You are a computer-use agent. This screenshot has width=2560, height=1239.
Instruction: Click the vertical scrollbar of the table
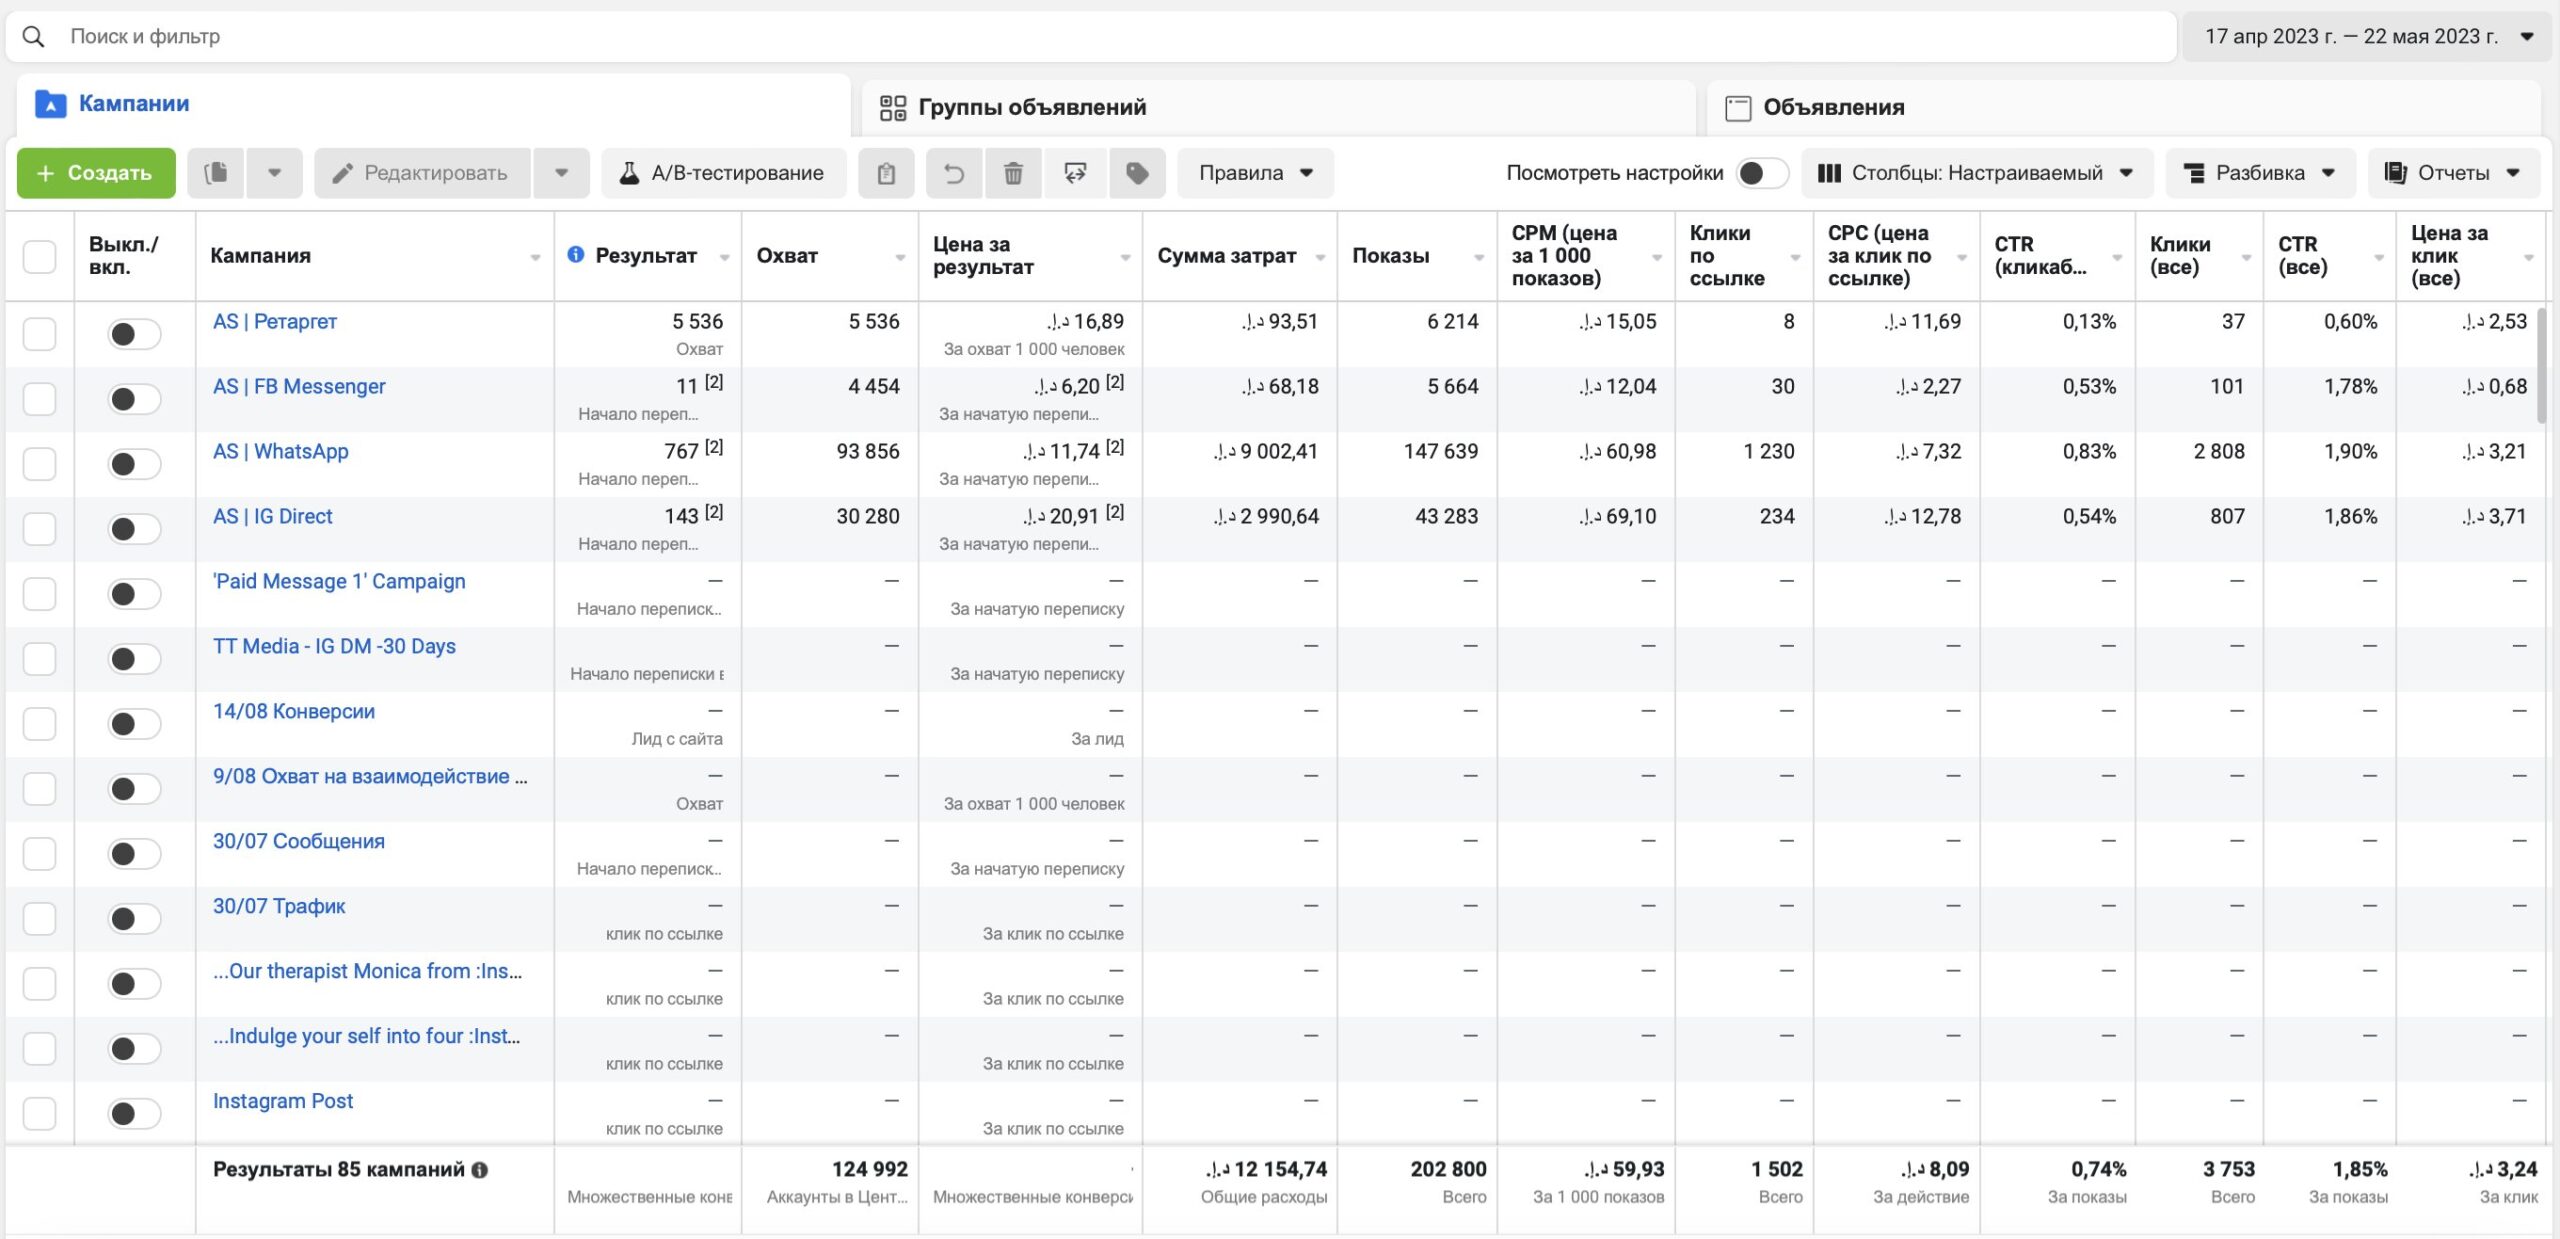point(2542,365)
